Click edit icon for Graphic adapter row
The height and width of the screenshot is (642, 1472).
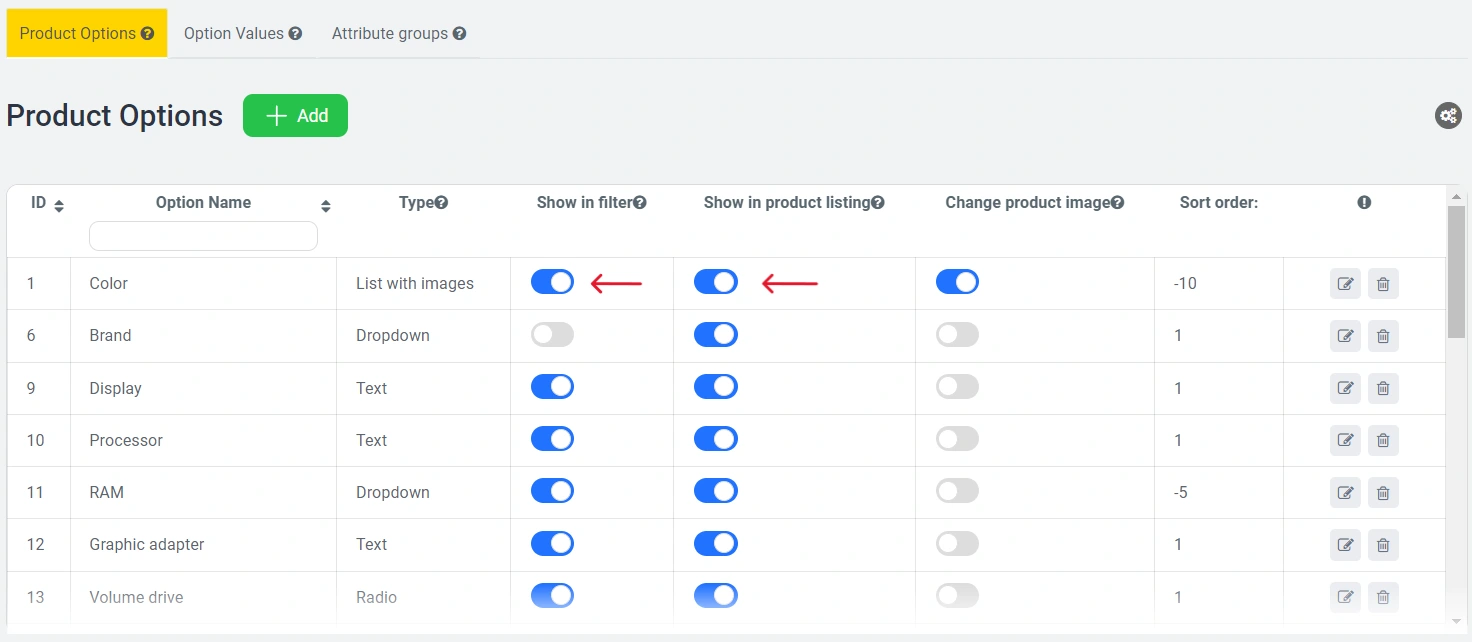(x=1345, y=545)
